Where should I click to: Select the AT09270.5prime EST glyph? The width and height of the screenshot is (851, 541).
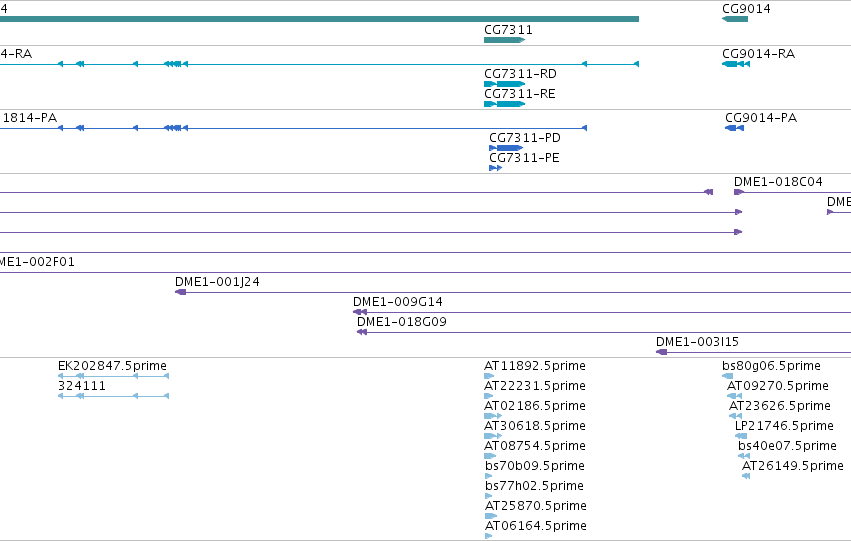(734, 396)
